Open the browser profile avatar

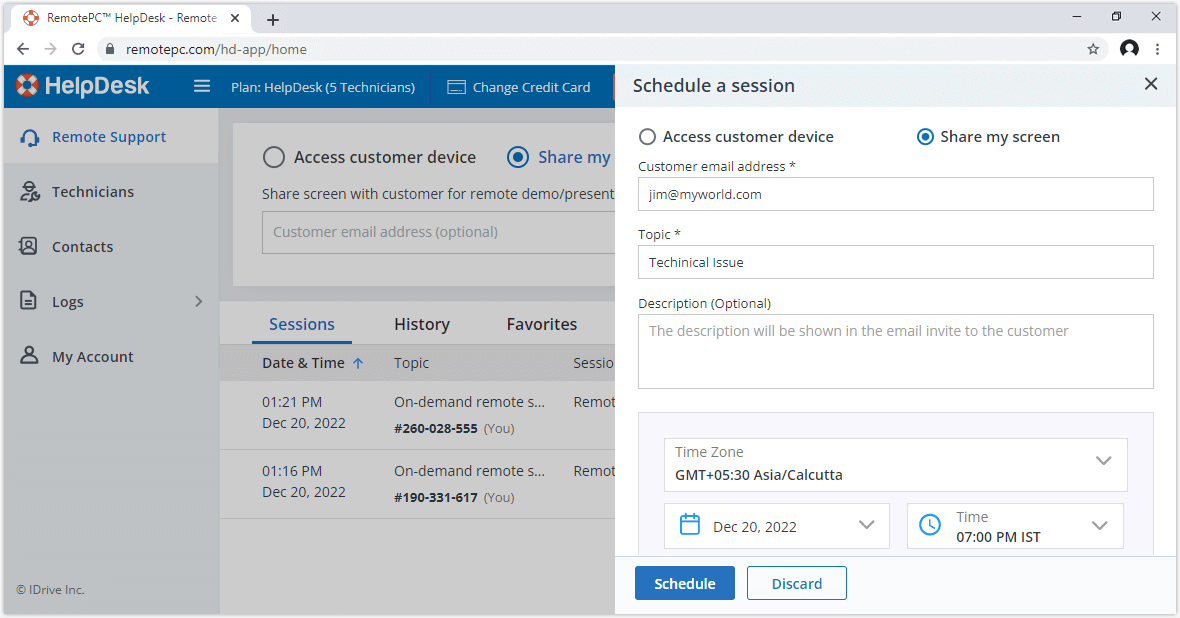click(x=1129, y=49)
